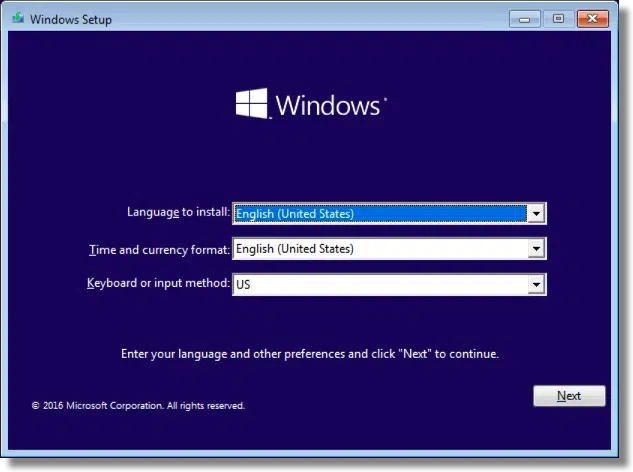Click the "Windows Setup" title text
Image resolution: width=633 pixels, height=472 pixels.
(x=71, y=19)
